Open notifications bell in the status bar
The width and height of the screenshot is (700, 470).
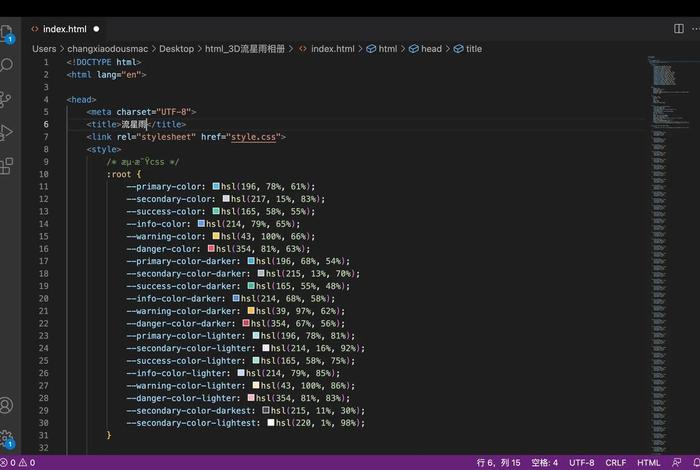pyautogui.click(x=696, y=462)
